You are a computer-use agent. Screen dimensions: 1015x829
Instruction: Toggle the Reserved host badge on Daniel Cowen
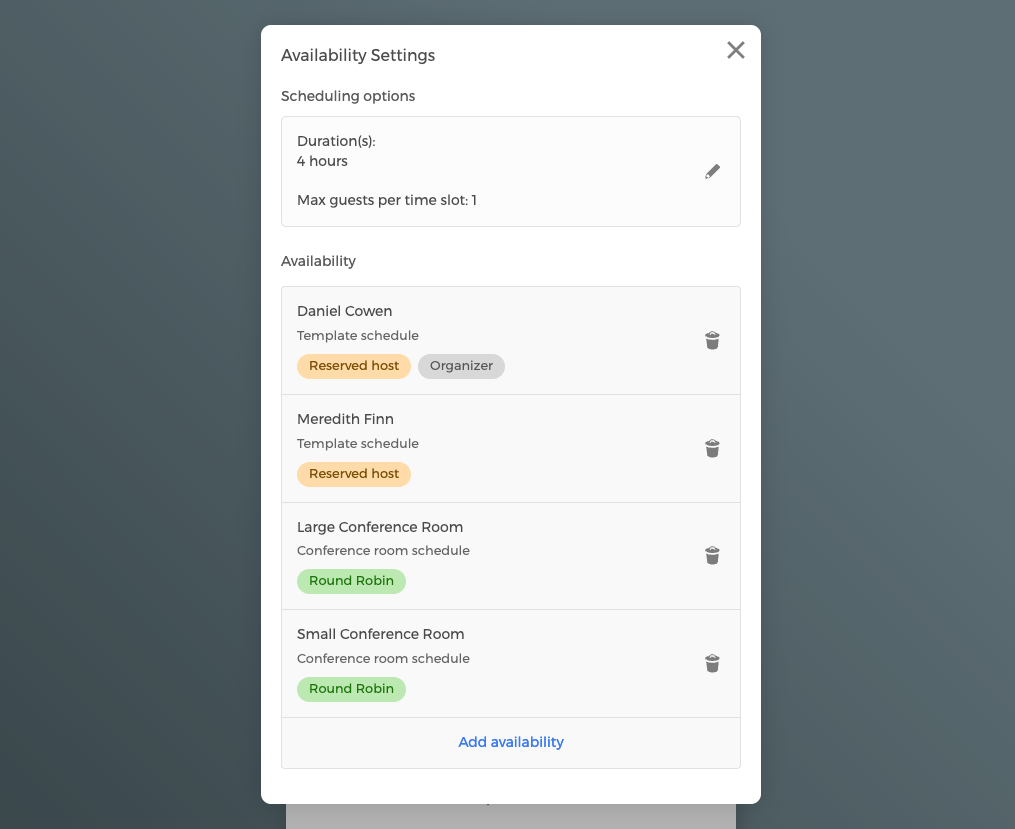click(354, 366)
